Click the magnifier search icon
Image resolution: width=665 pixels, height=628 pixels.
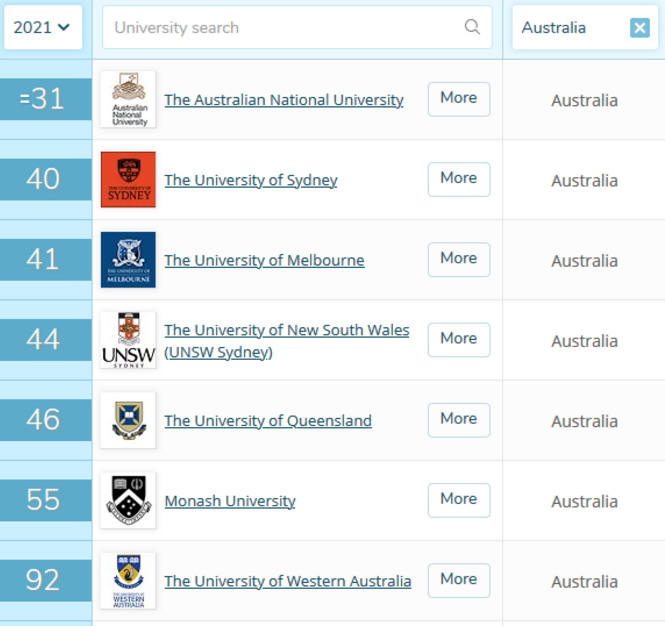coord(472,27)
